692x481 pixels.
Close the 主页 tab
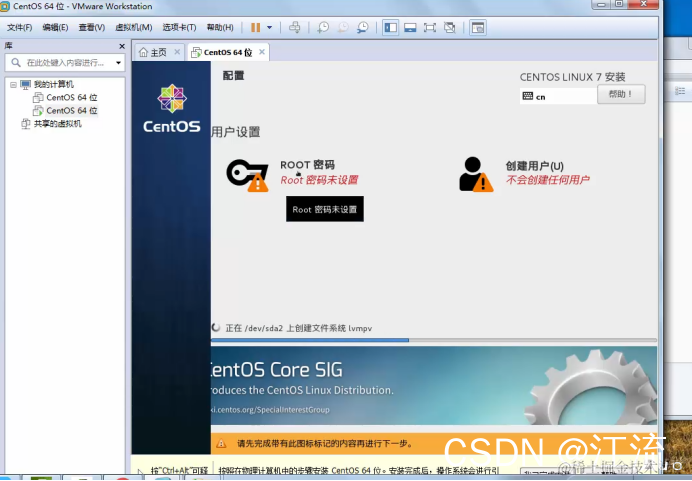pos(177,52)
